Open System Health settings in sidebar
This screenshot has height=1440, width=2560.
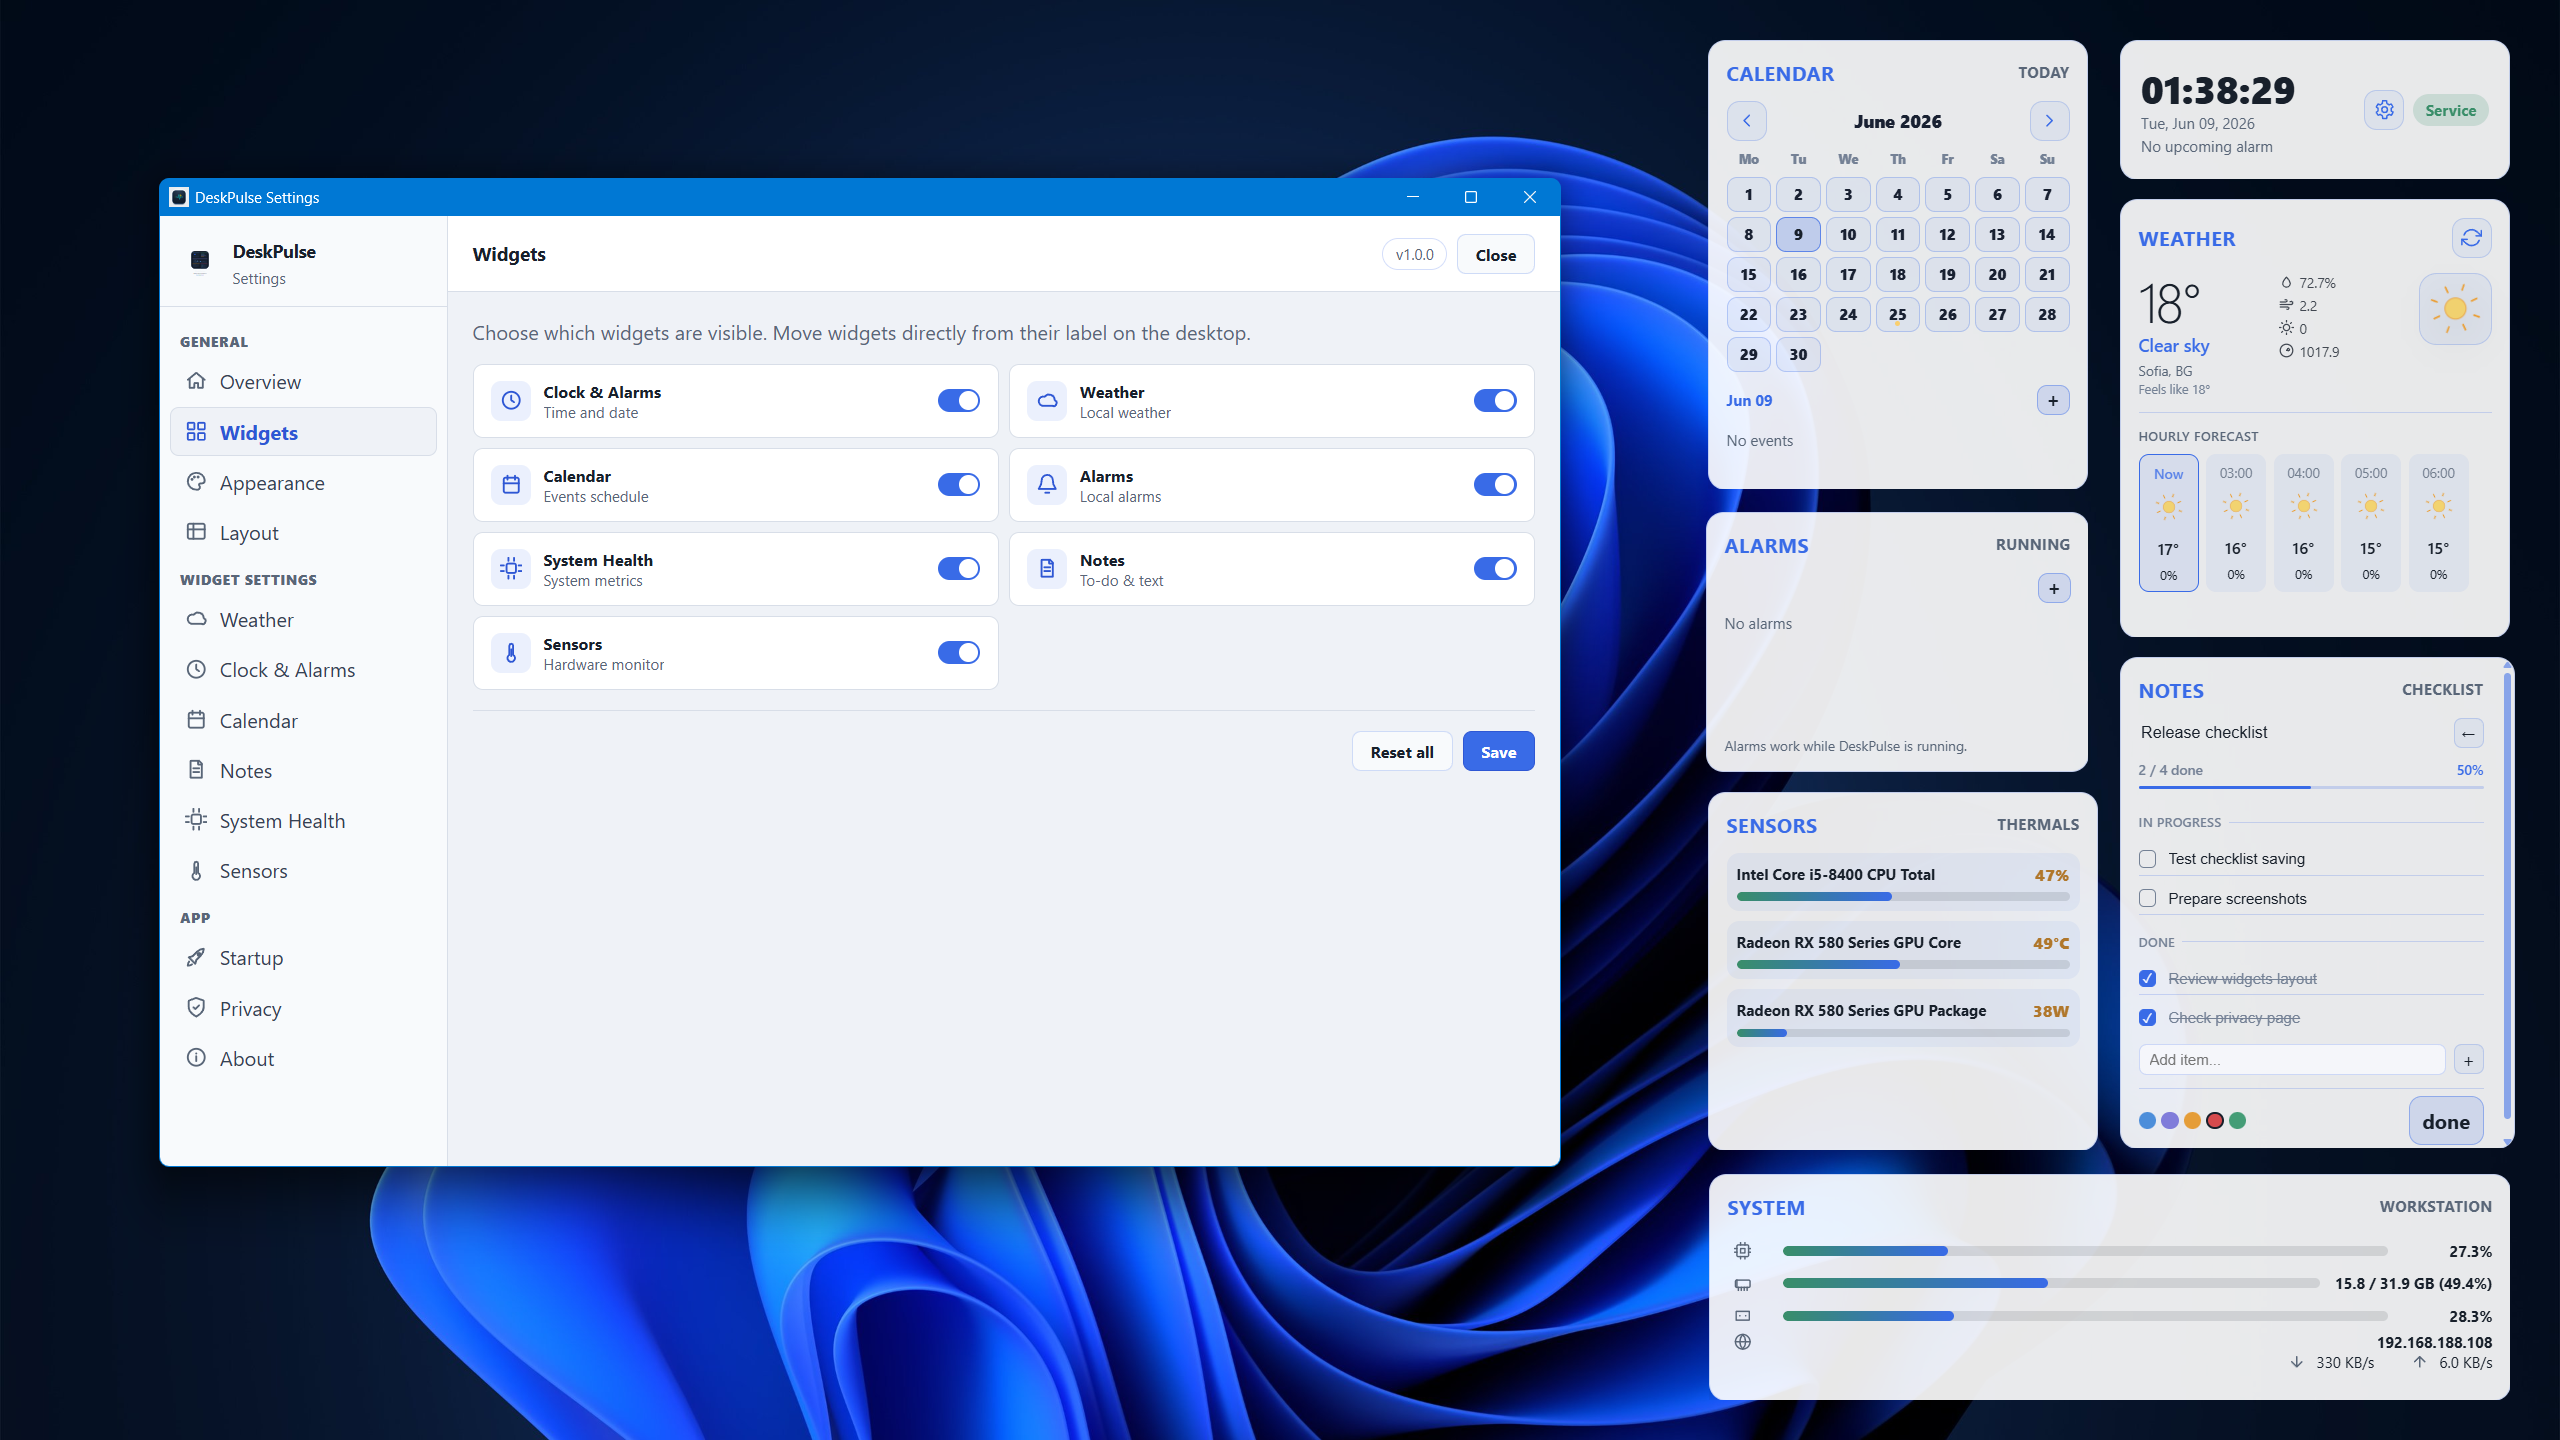[303, 821]
